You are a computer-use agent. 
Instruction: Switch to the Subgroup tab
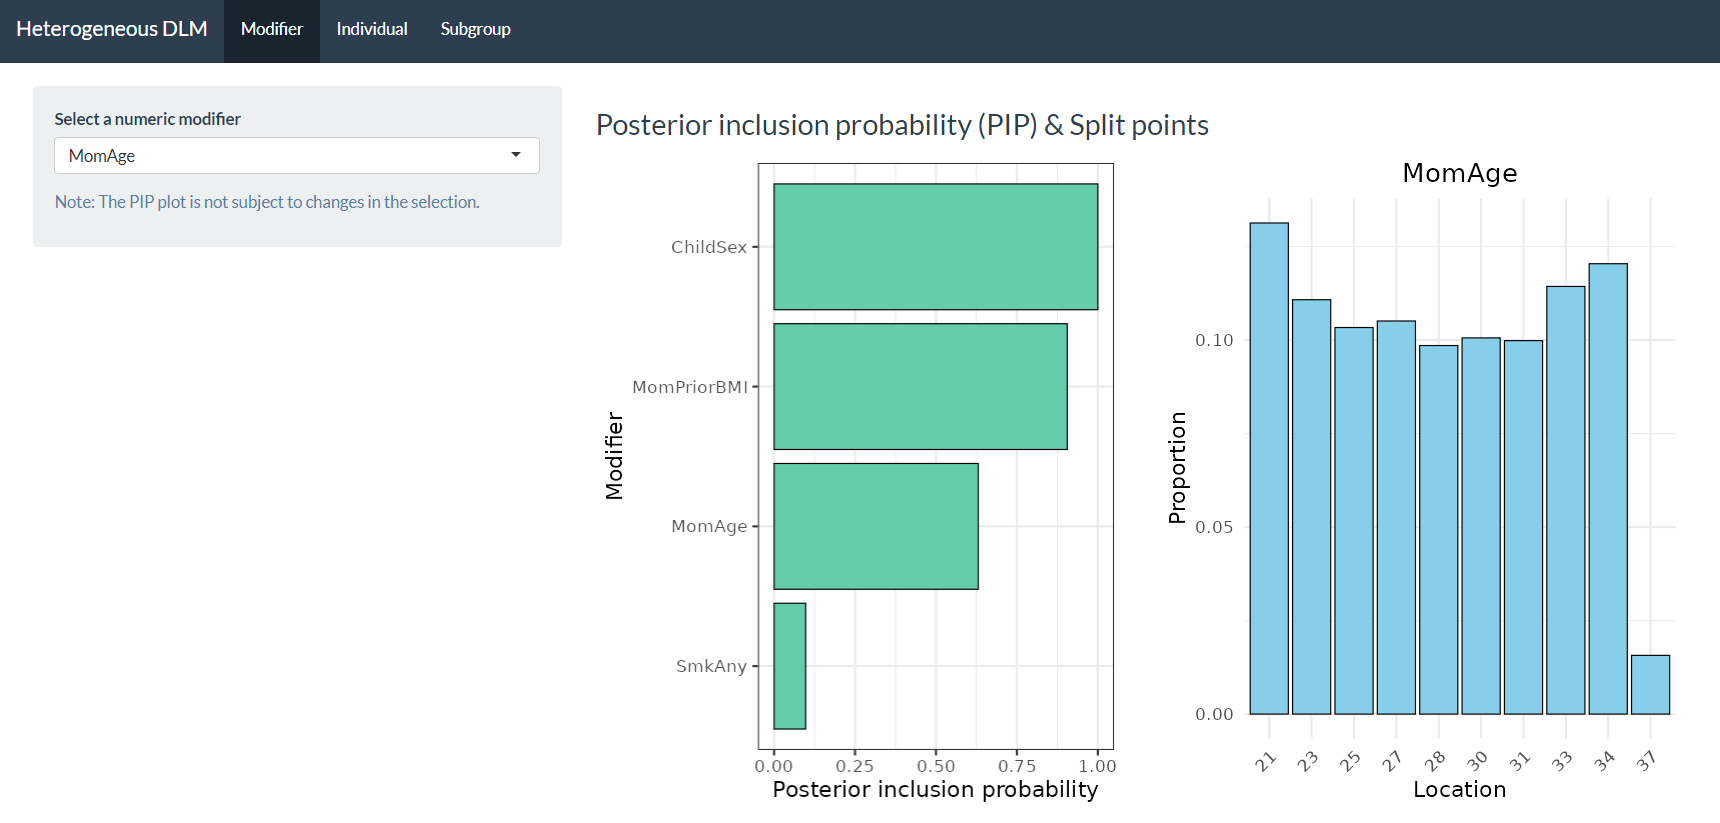coord(475,30)
